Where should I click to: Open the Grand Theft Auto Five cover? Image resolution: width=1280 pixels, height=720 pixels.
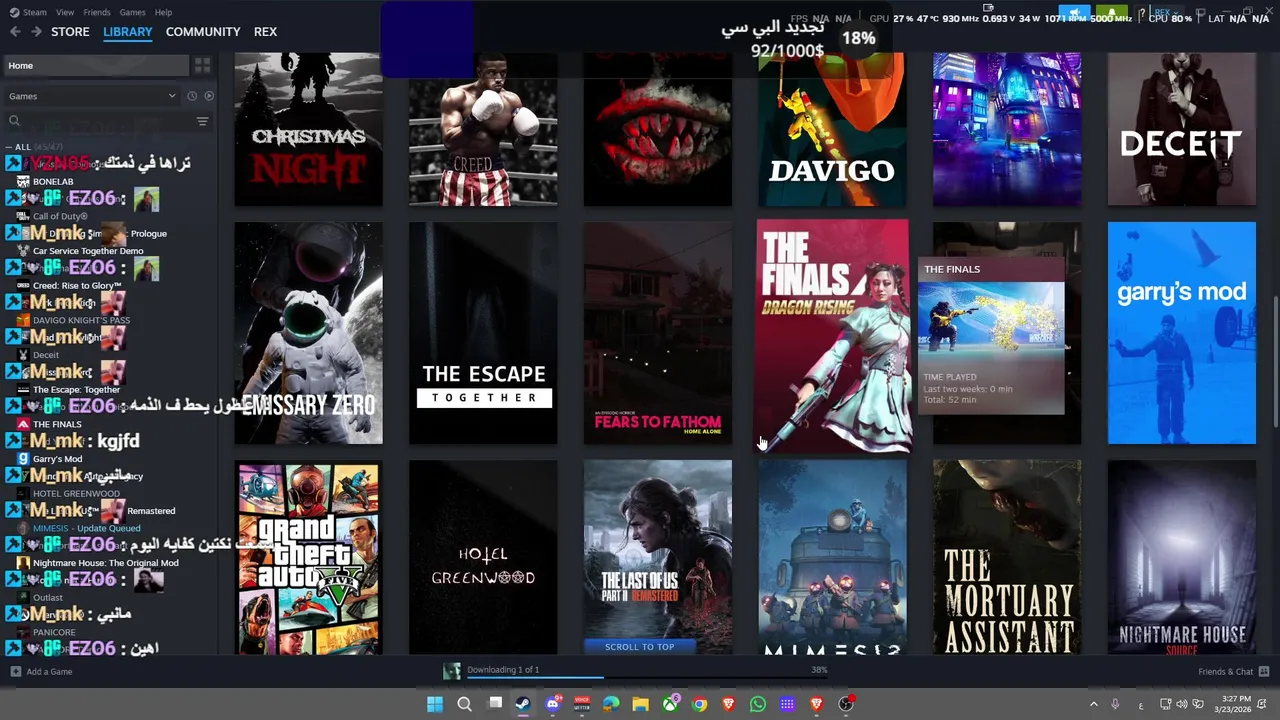pyautogui.click(x=308, y=557)
